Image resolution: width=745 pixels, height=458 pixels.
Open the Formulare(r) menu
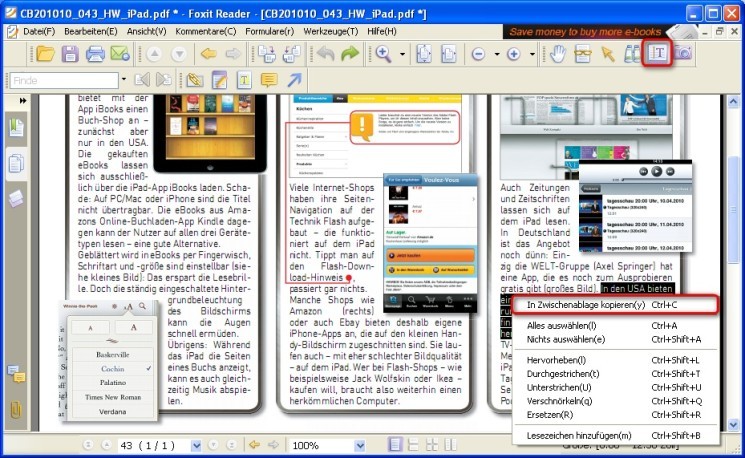pos(269,31)
